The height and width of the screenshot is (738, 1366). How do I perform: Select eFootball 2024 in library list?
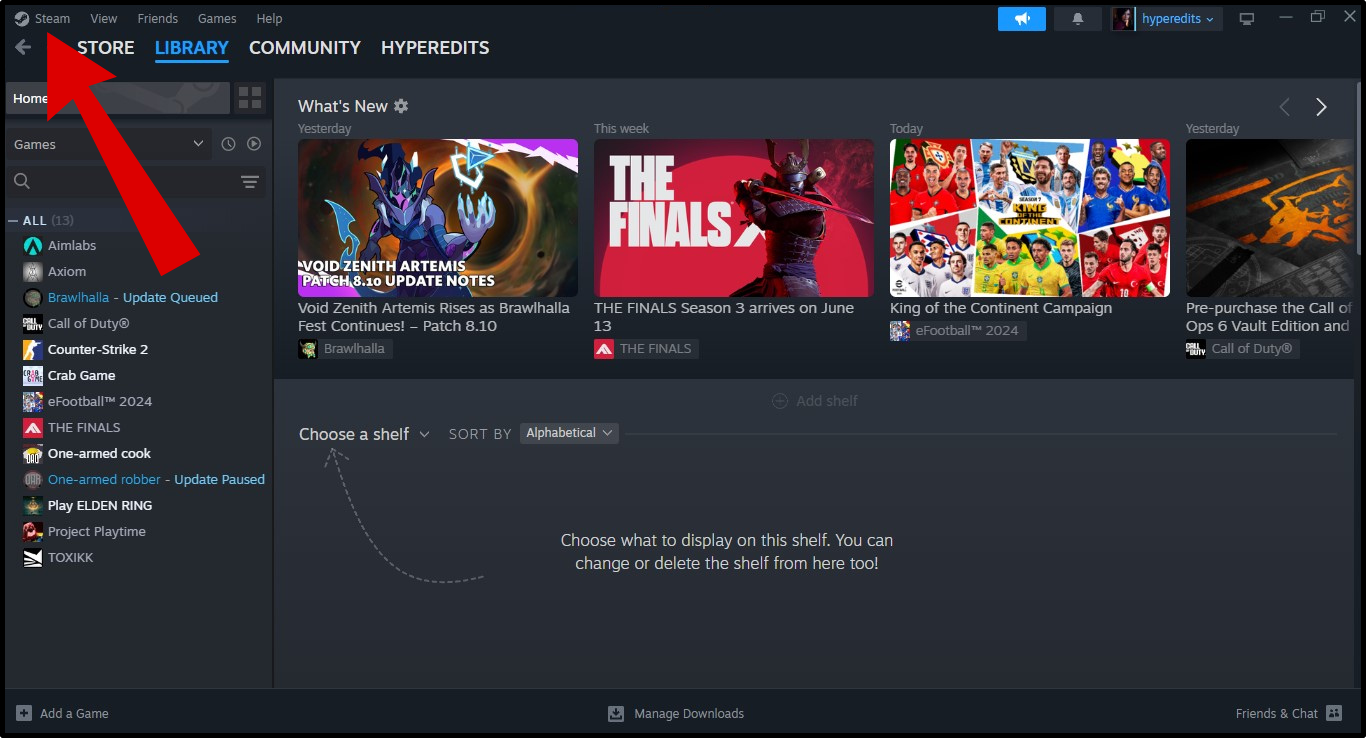[100, 401]
